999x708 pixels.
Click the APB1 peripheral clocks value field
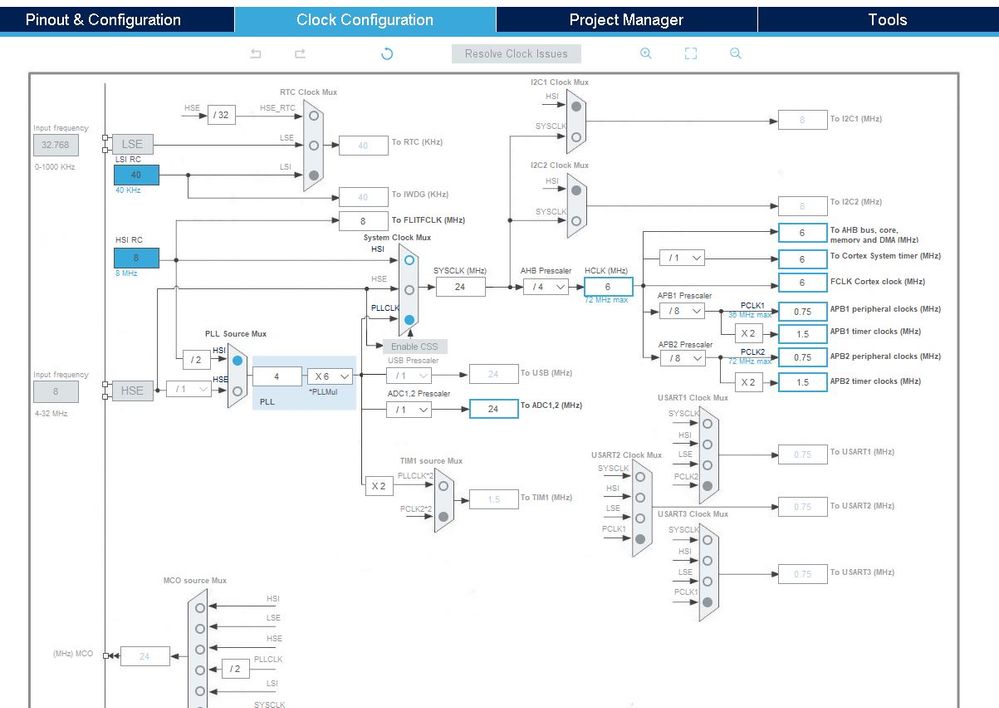point(803,312)
